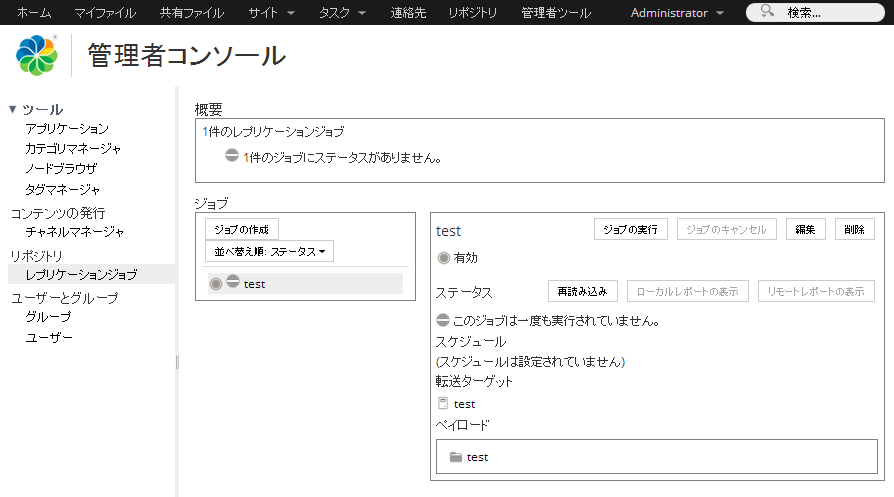Select タグマネージャ in sidebar

coord(62,189)
